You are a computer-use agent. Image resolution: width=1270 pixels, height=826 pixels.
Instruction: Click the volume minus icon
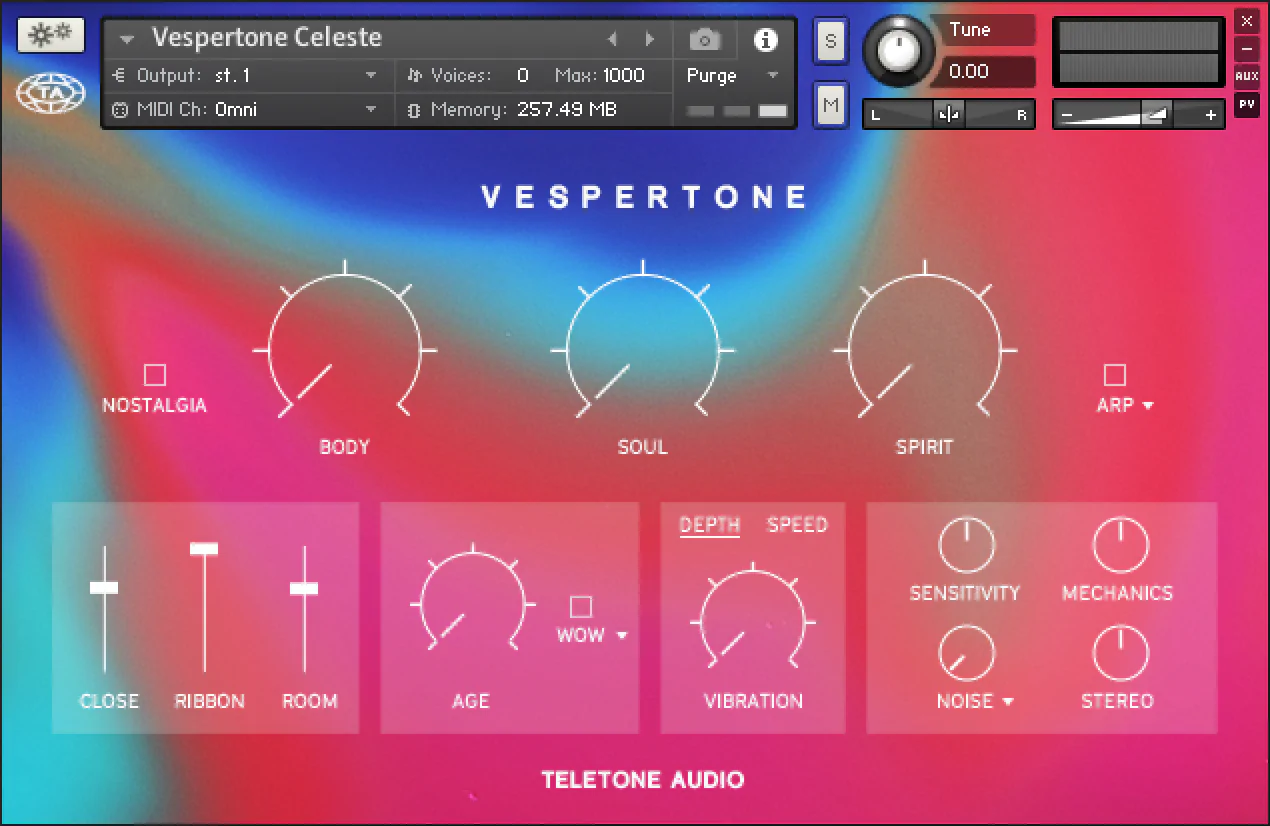pyautogui.click(x=1067, y=115)
